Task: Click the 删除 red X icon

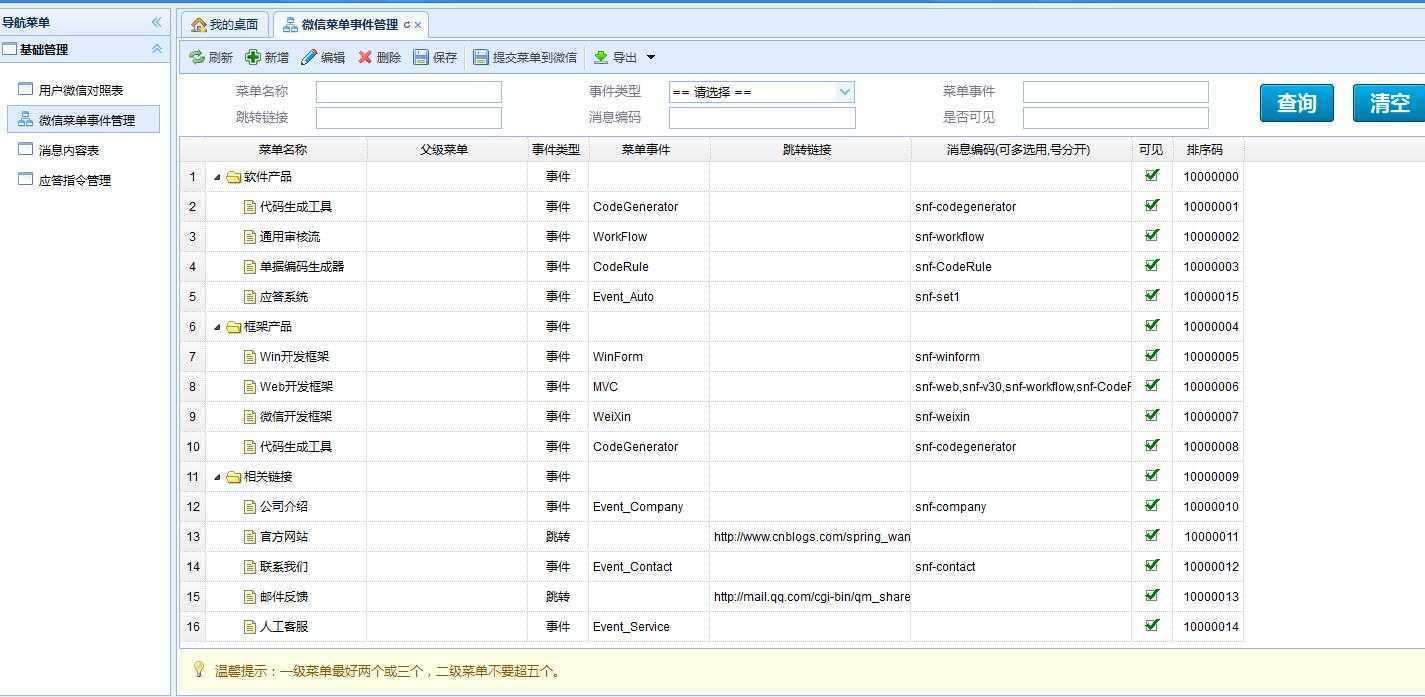Action: [365, 58]
